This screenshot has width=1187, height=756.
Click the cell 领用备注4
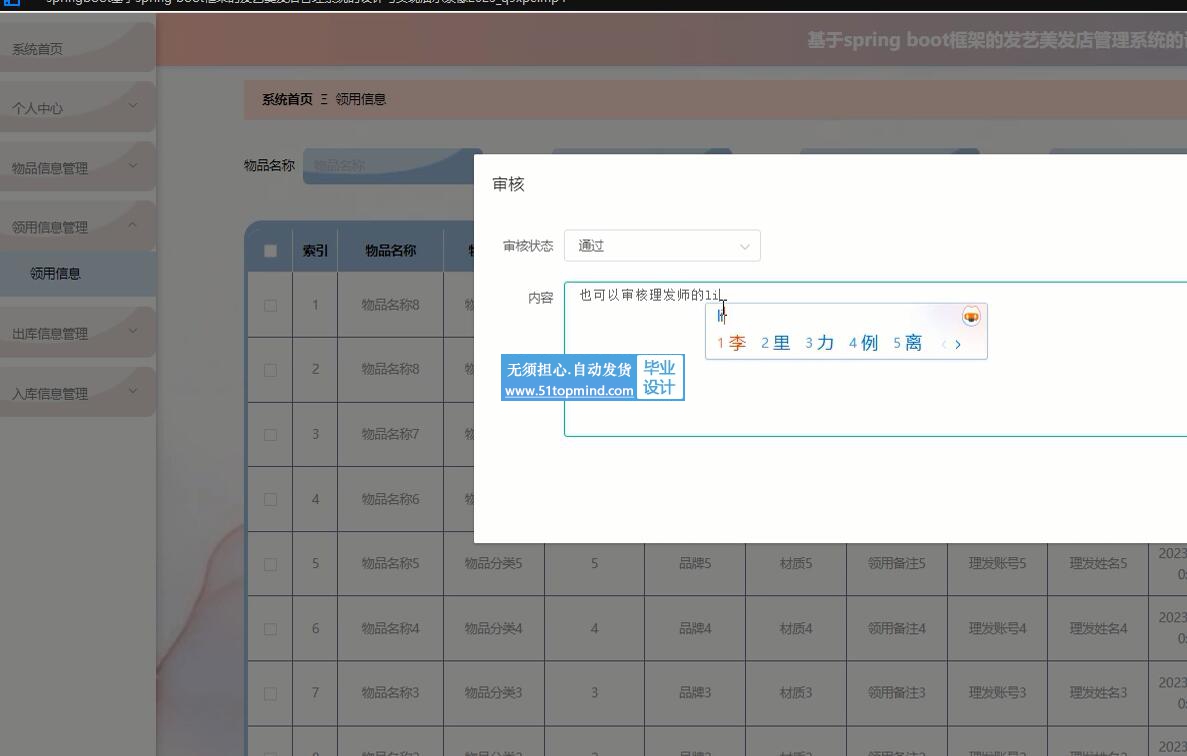pyautogui.click(x=896, y=629)
